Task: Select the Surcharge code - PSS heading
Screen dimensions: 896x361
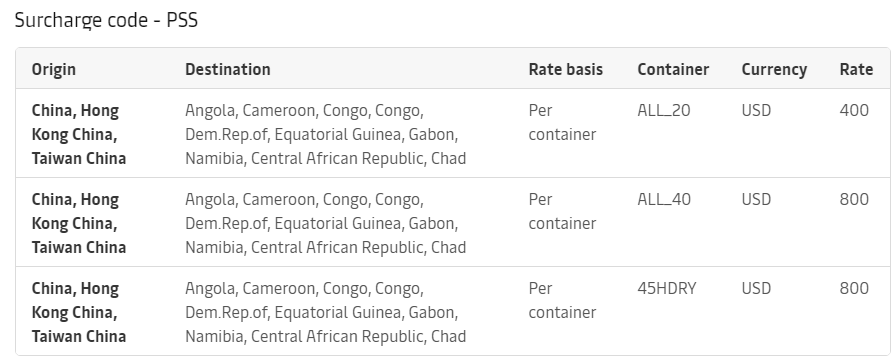Action: click(x=106, y=20)
